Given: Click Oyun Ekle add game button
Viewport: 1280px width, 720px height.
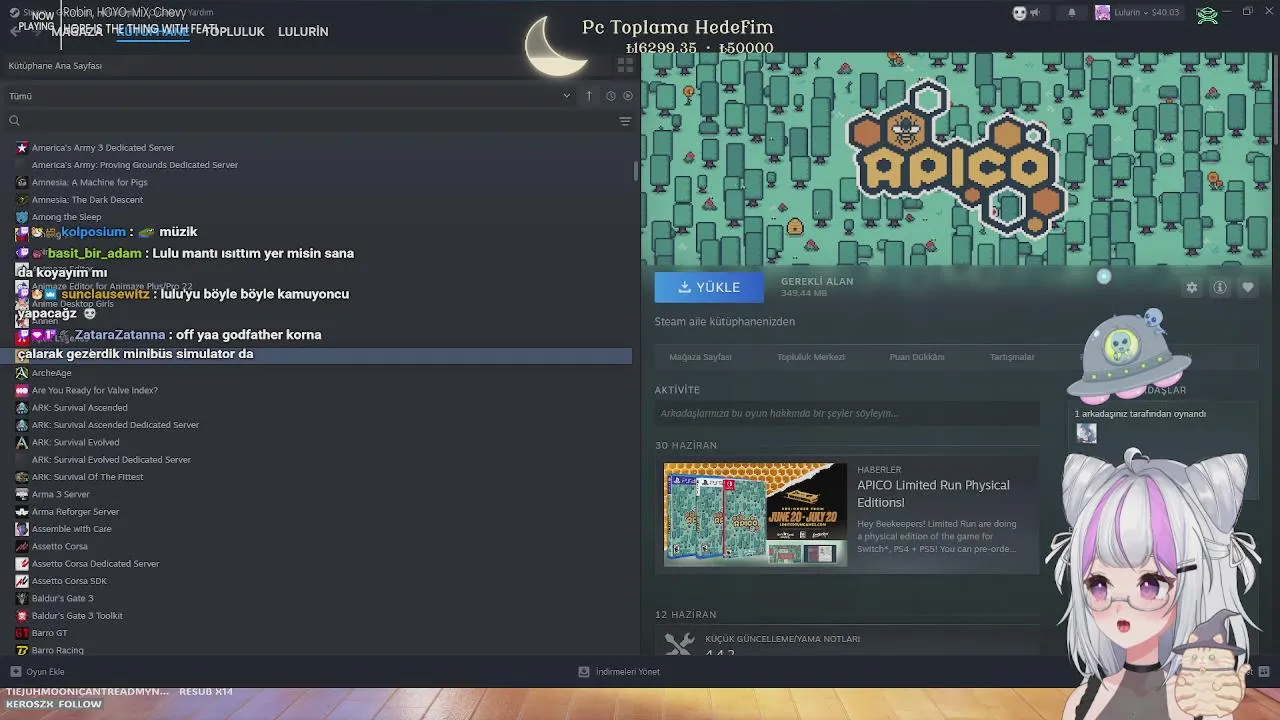Looking at the screenshot, I should click(x=38, y=672).
